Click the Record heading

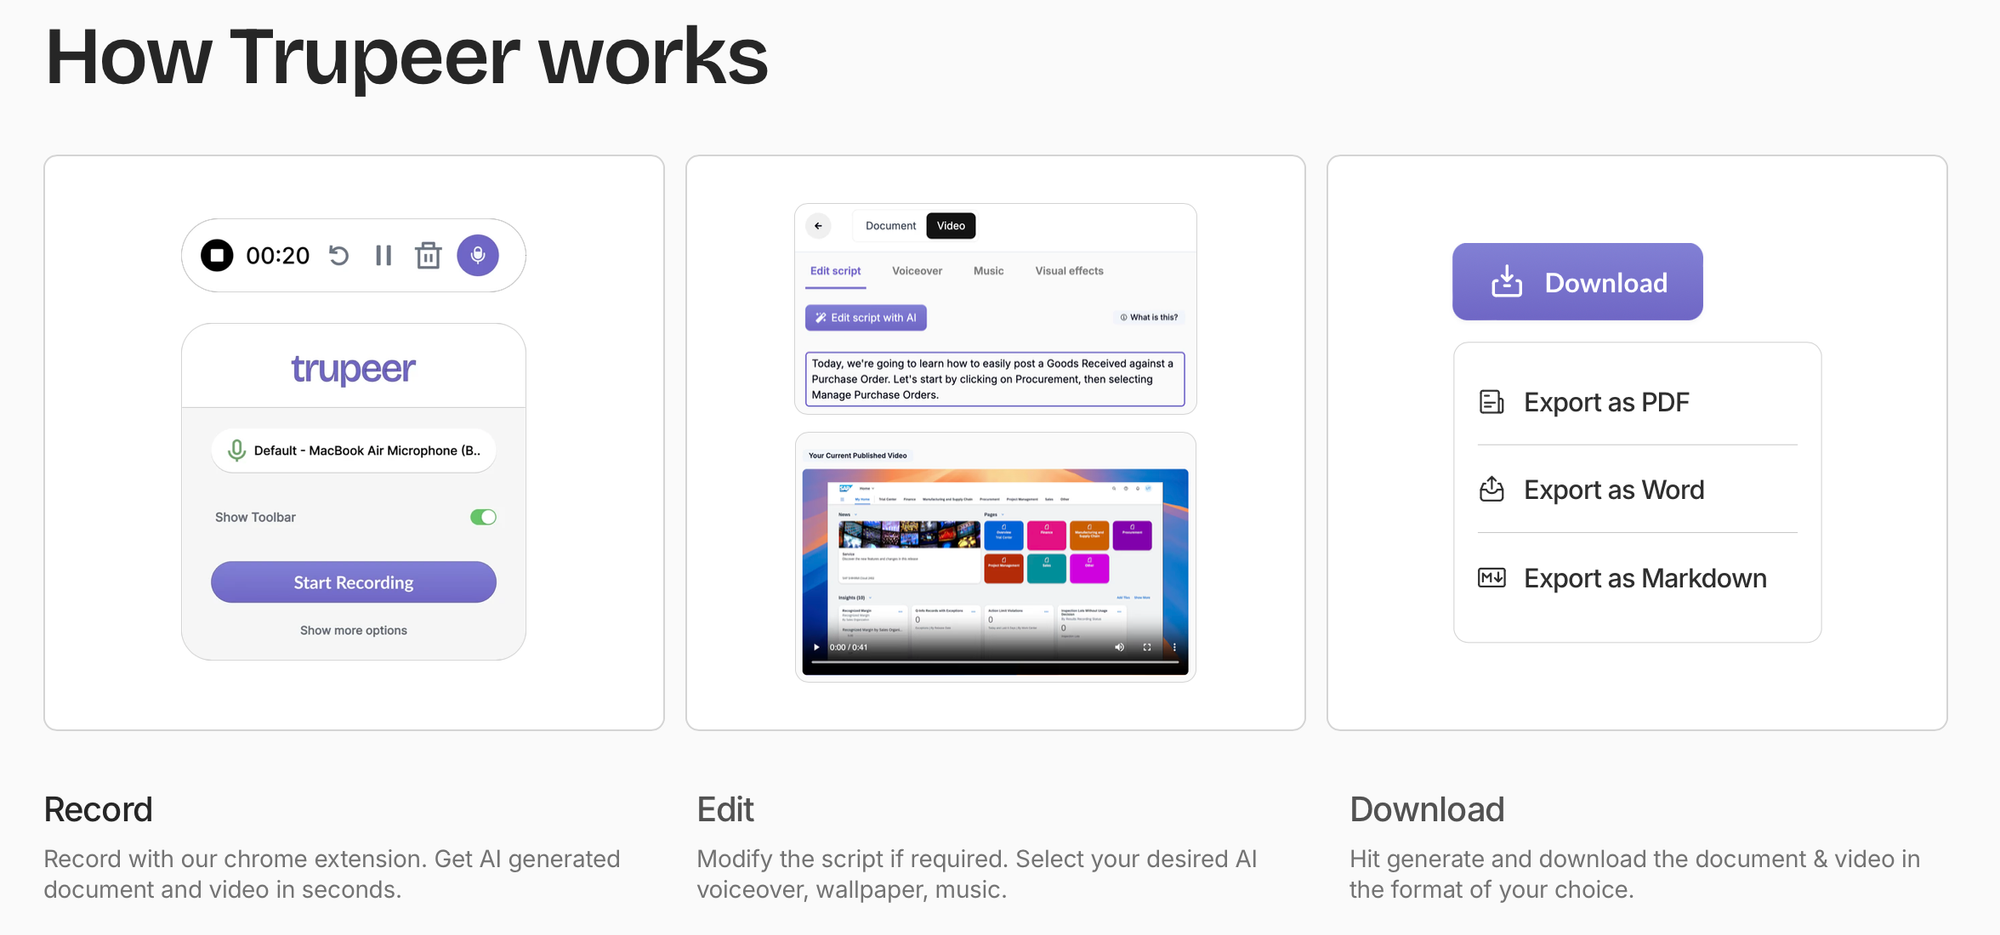(x=98, y=809)
